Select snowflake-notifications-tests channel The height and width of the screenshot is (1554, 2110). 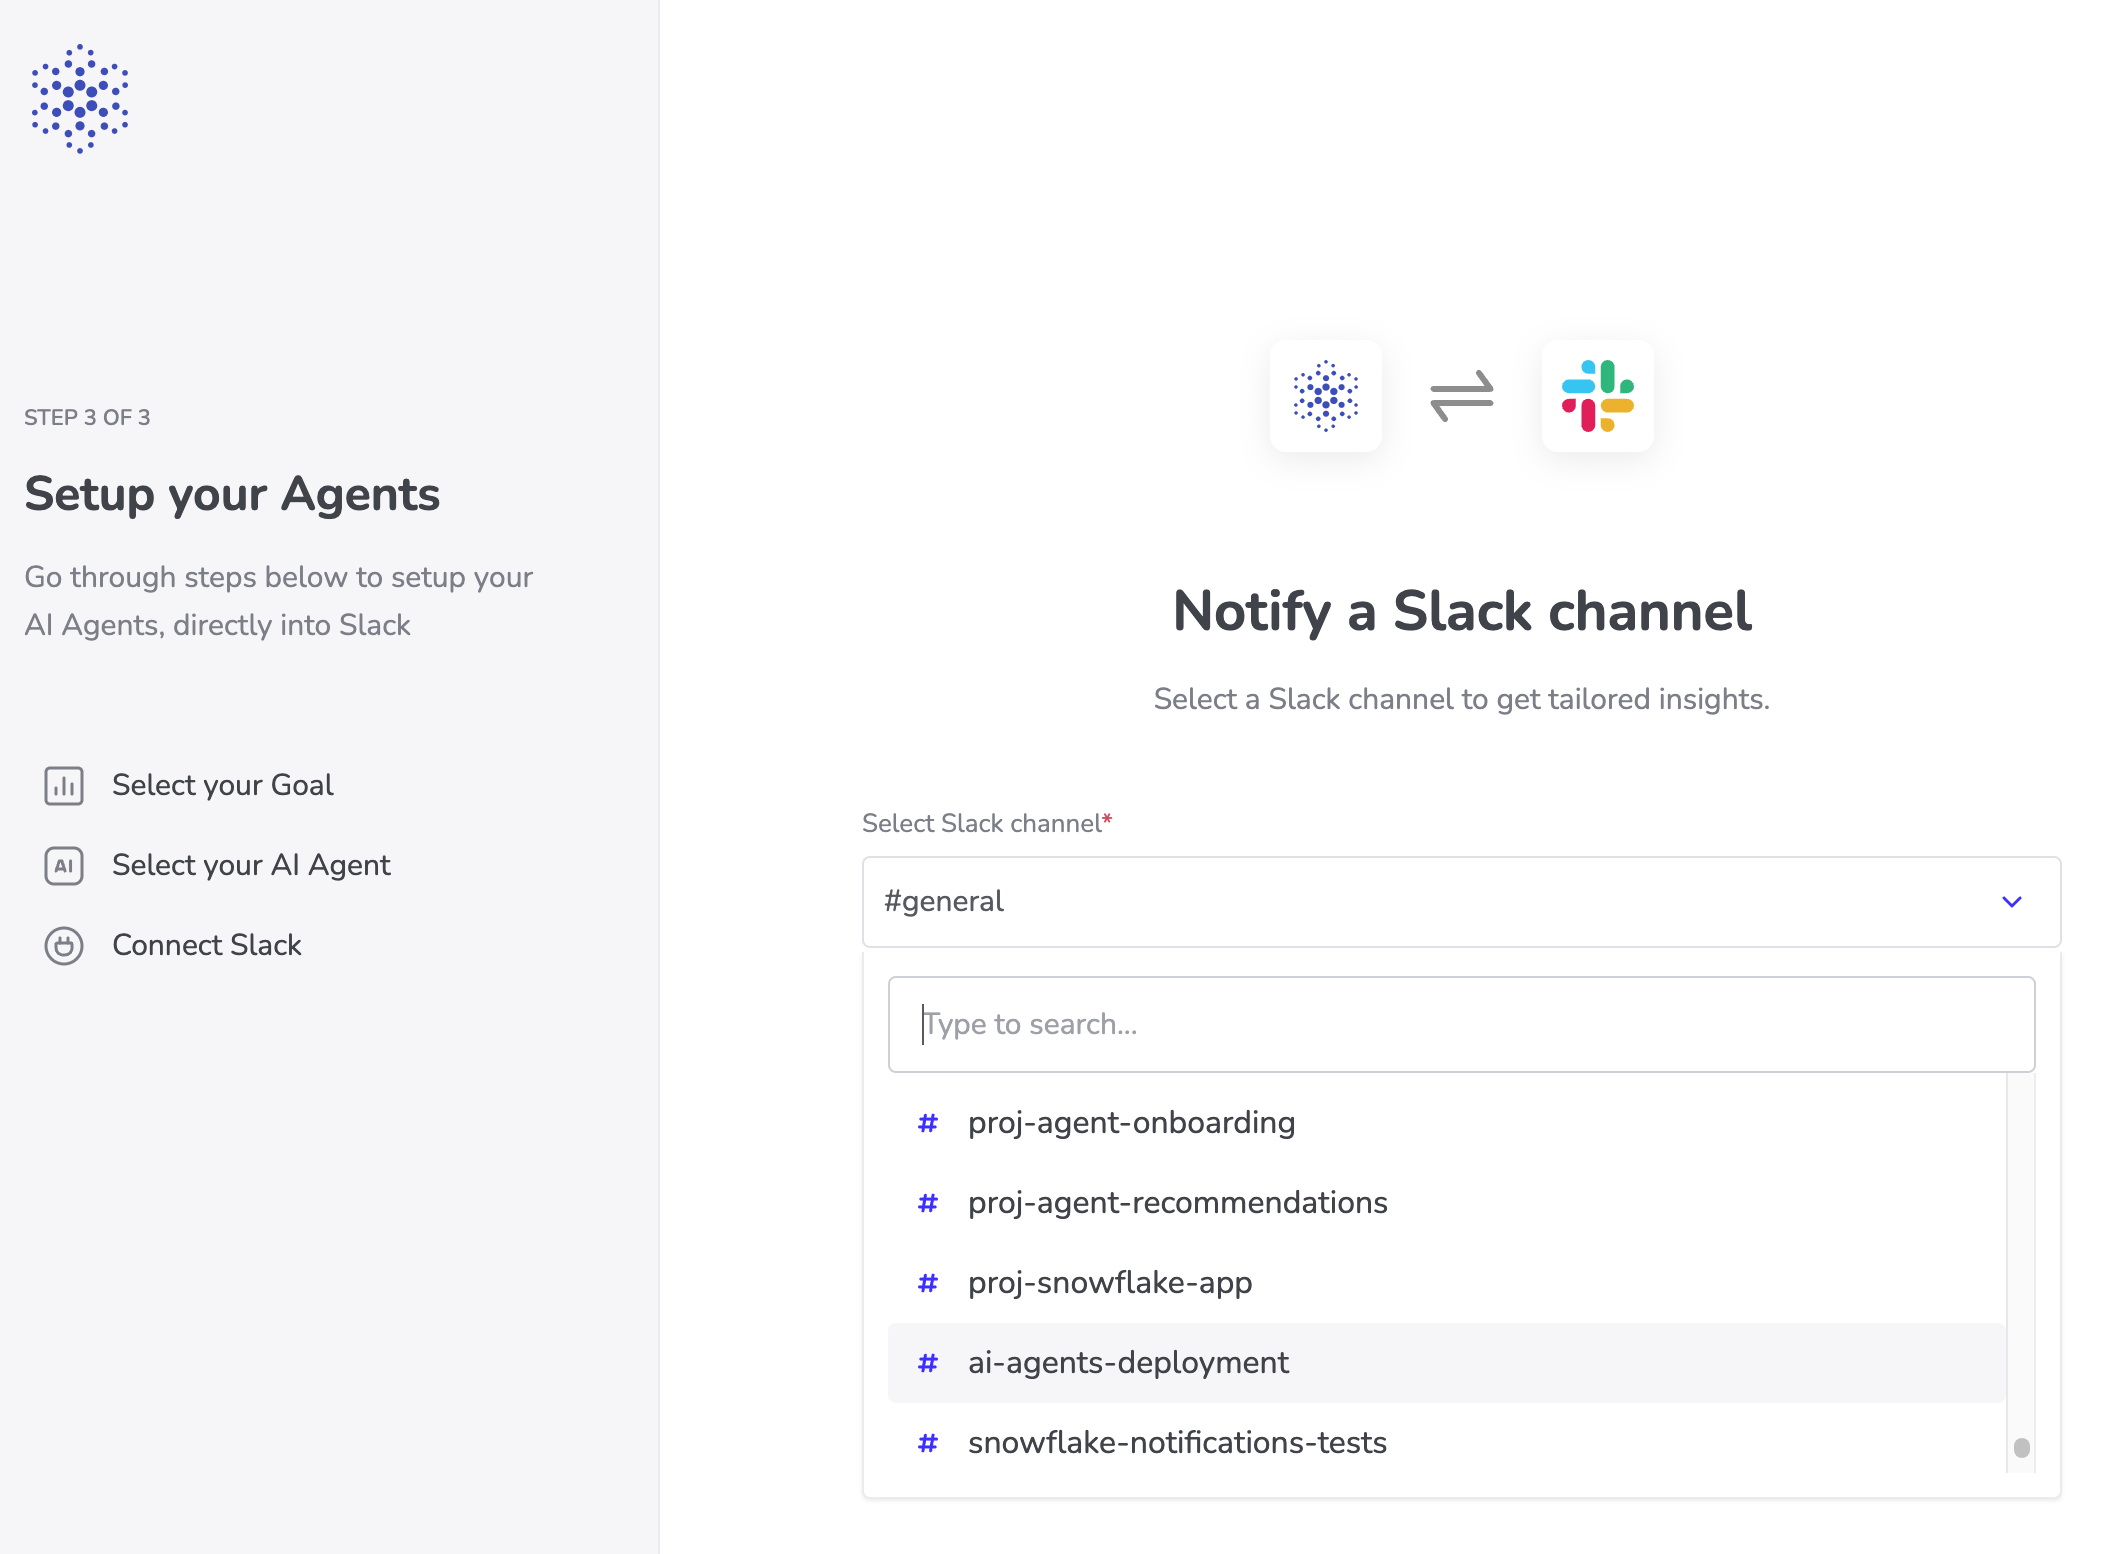(x=1446, y=1443)
